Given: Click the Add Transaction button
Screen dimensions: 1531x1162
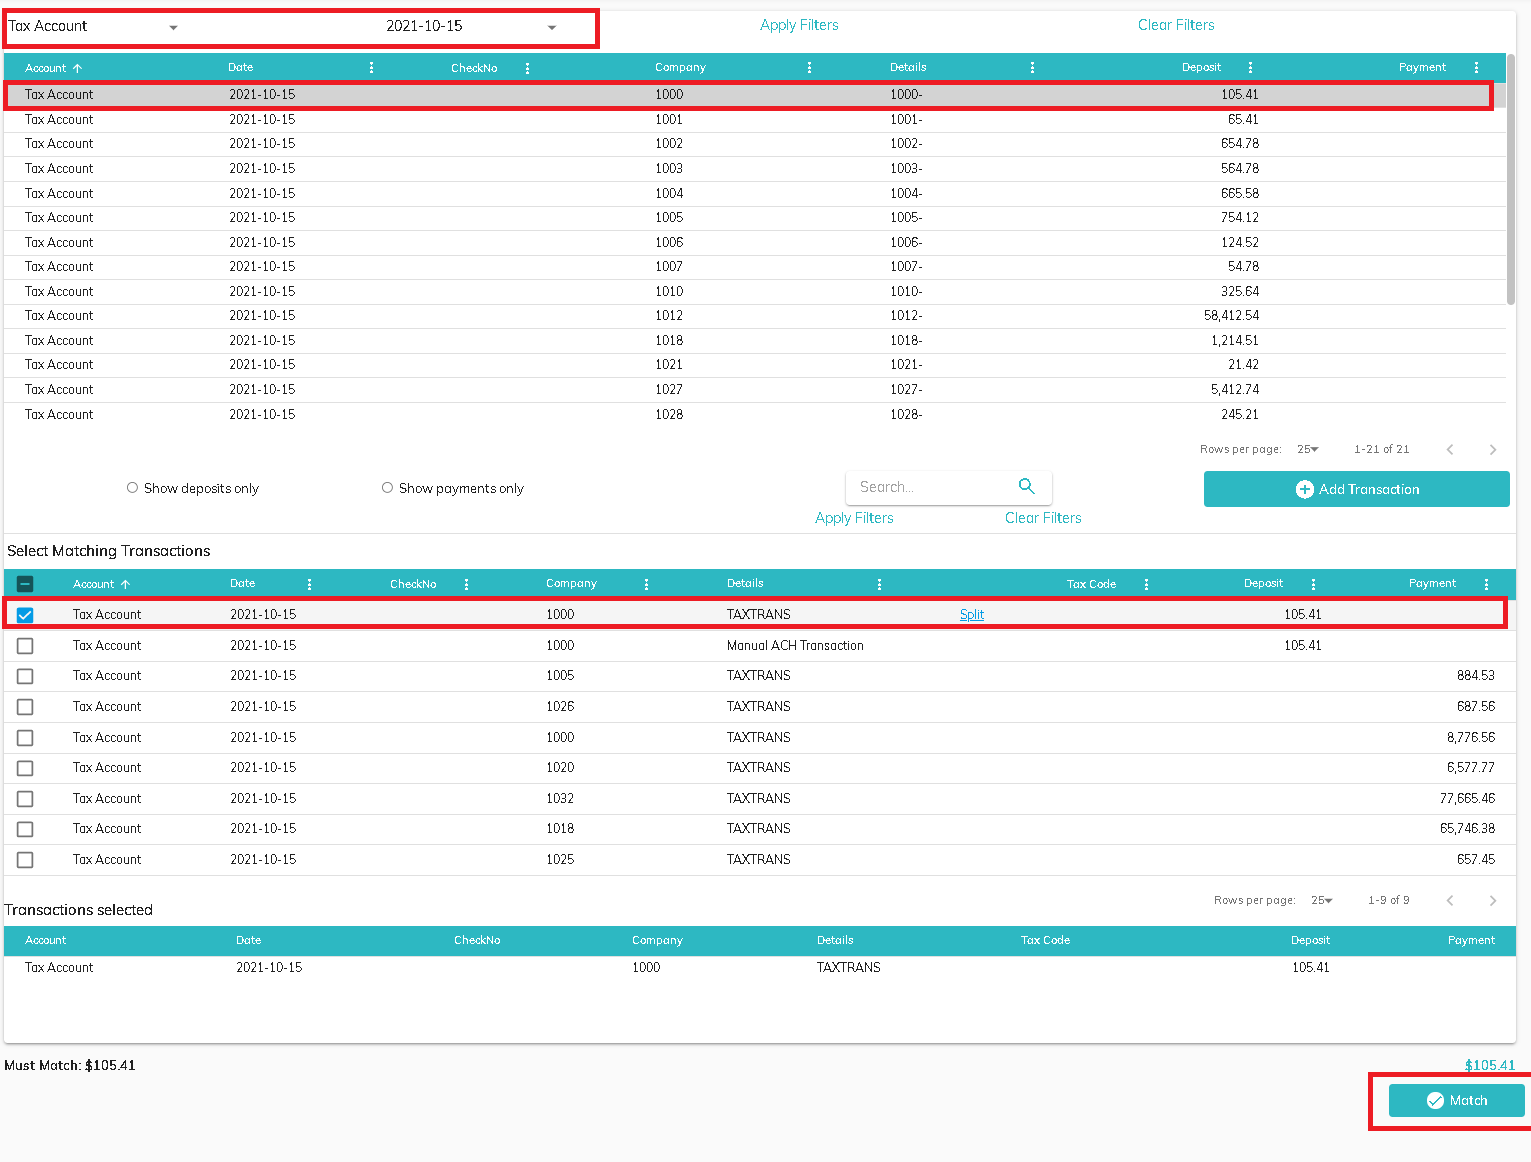Looking at the screenshot, I should [x=1356, y=489].
